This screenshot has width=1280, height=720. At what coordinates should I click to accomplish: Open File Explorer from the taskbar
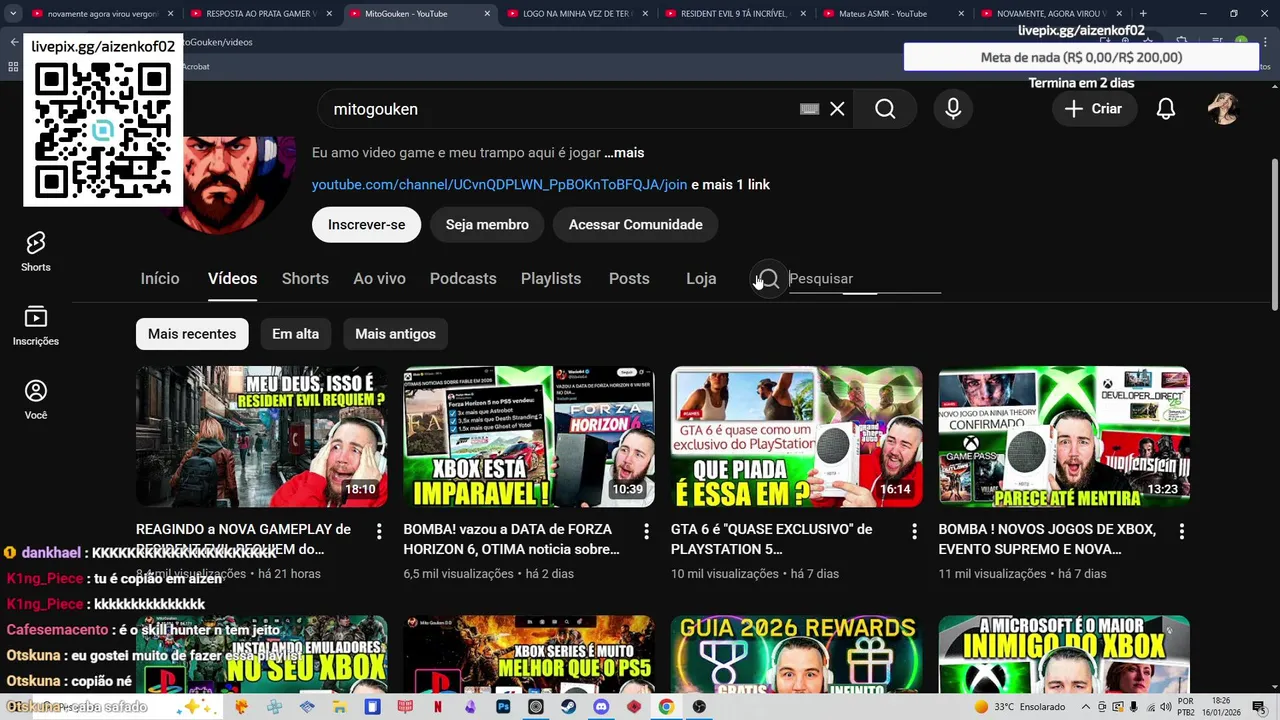340,706
